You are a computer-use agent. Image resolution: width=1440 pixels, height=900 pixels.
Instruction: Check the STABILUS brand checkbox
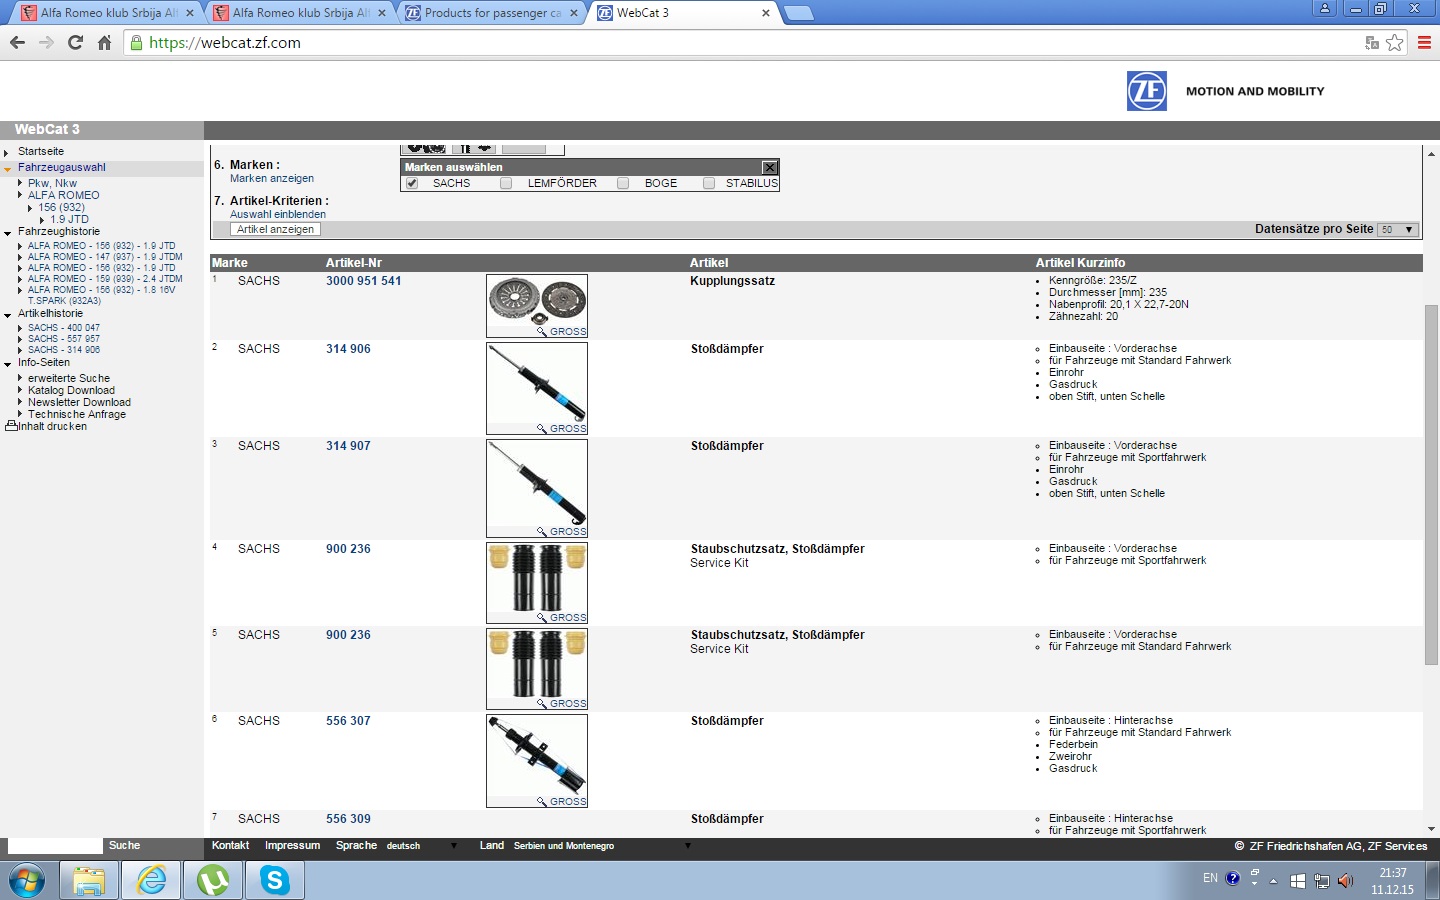coord(709,184)
